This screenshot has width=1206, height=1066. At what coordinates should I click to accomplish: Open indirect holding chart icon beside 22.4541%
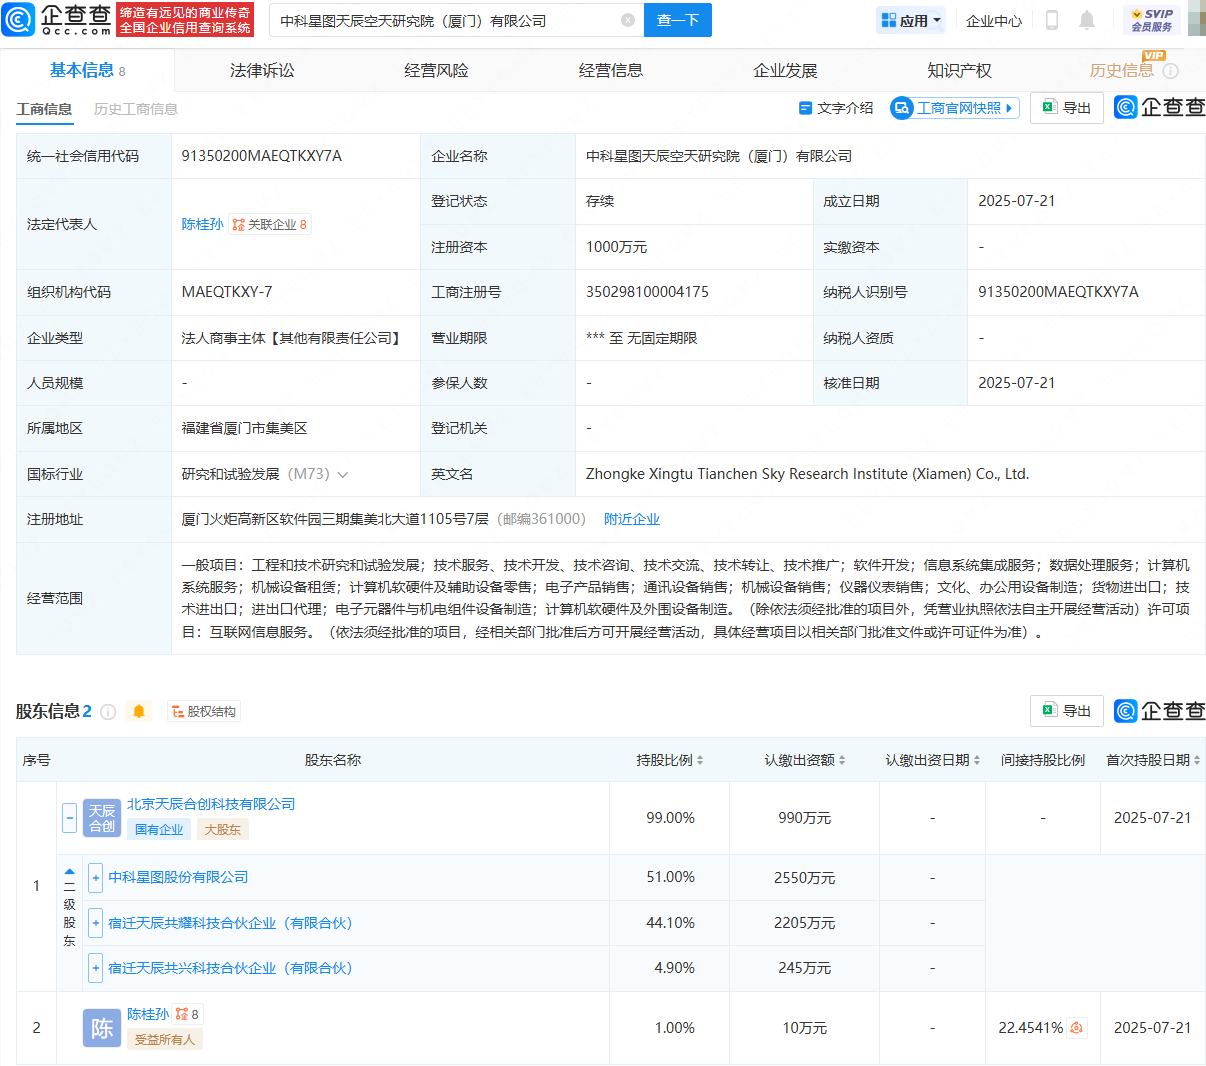pyautogui.click(x=1077, y=1028)
